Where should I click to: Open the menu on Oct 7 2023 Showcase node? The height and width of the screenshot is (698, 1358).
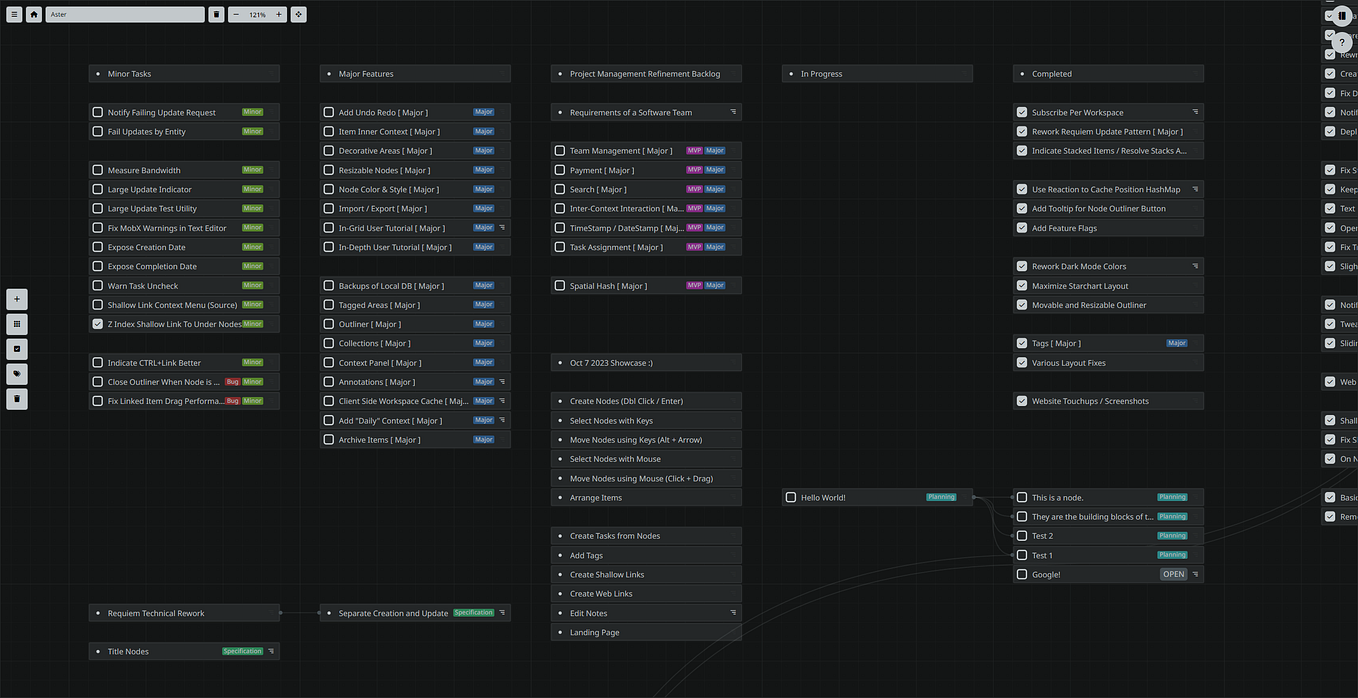coord(733,362)
